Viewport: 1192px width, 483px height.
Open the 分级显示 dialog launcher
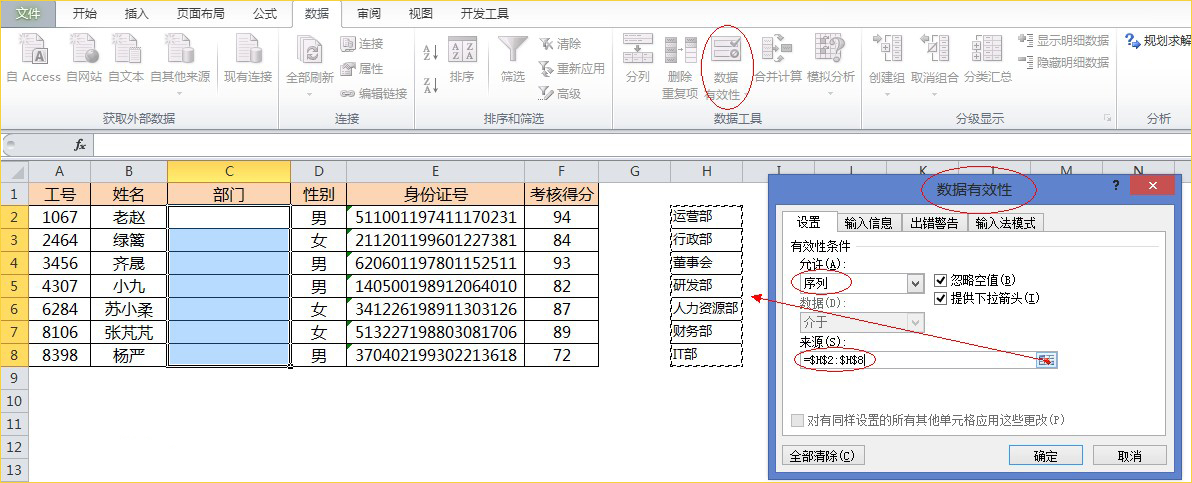[x=1108, y=119]
